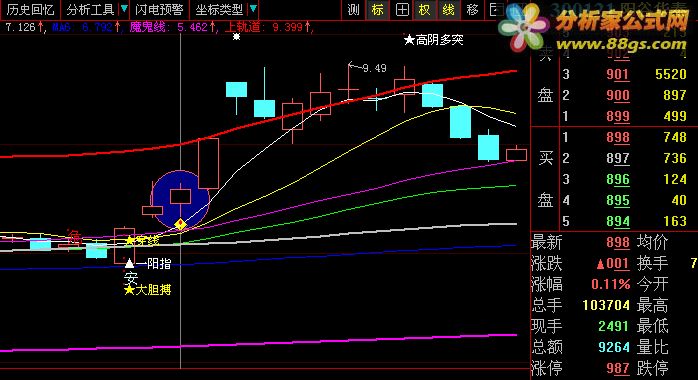Click the 田 grid layout icon
The width and height of the screenshot is (698, 380).
pyautogui.click(x=402, y=9)
